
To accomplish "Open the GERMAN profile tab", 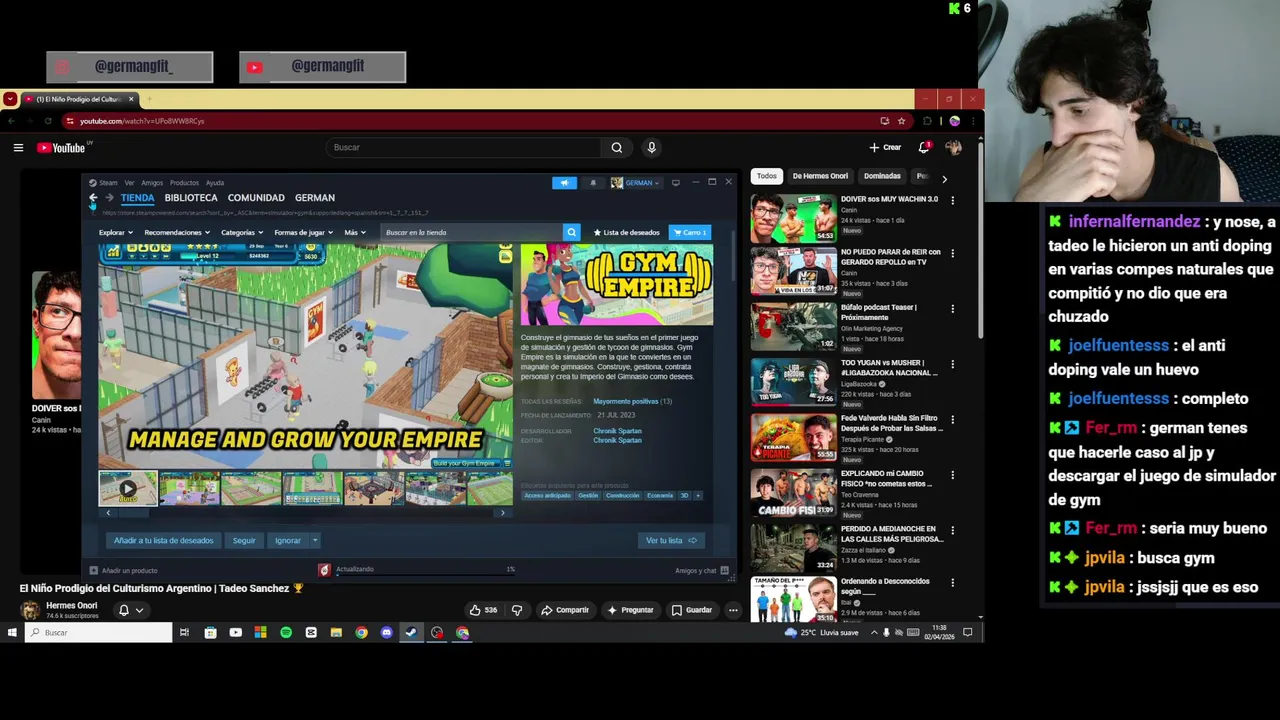I will click(315, 198).
